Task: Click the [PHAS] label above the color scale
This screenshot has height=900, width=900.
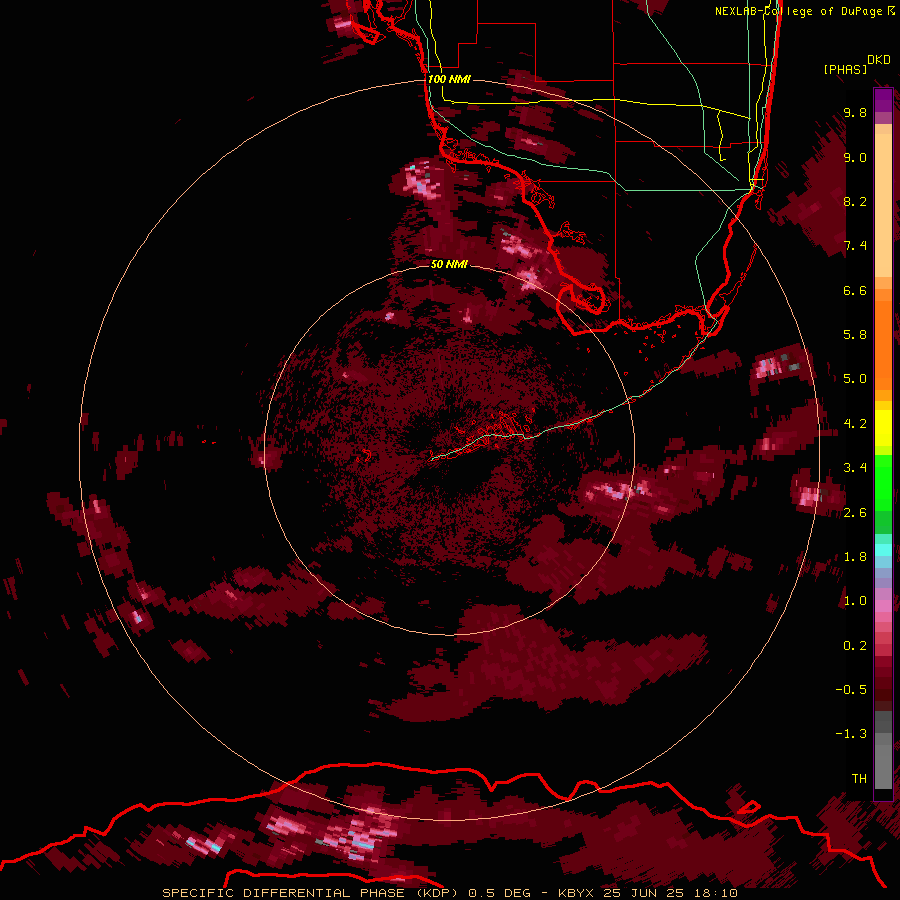Action: coord(845,69)
